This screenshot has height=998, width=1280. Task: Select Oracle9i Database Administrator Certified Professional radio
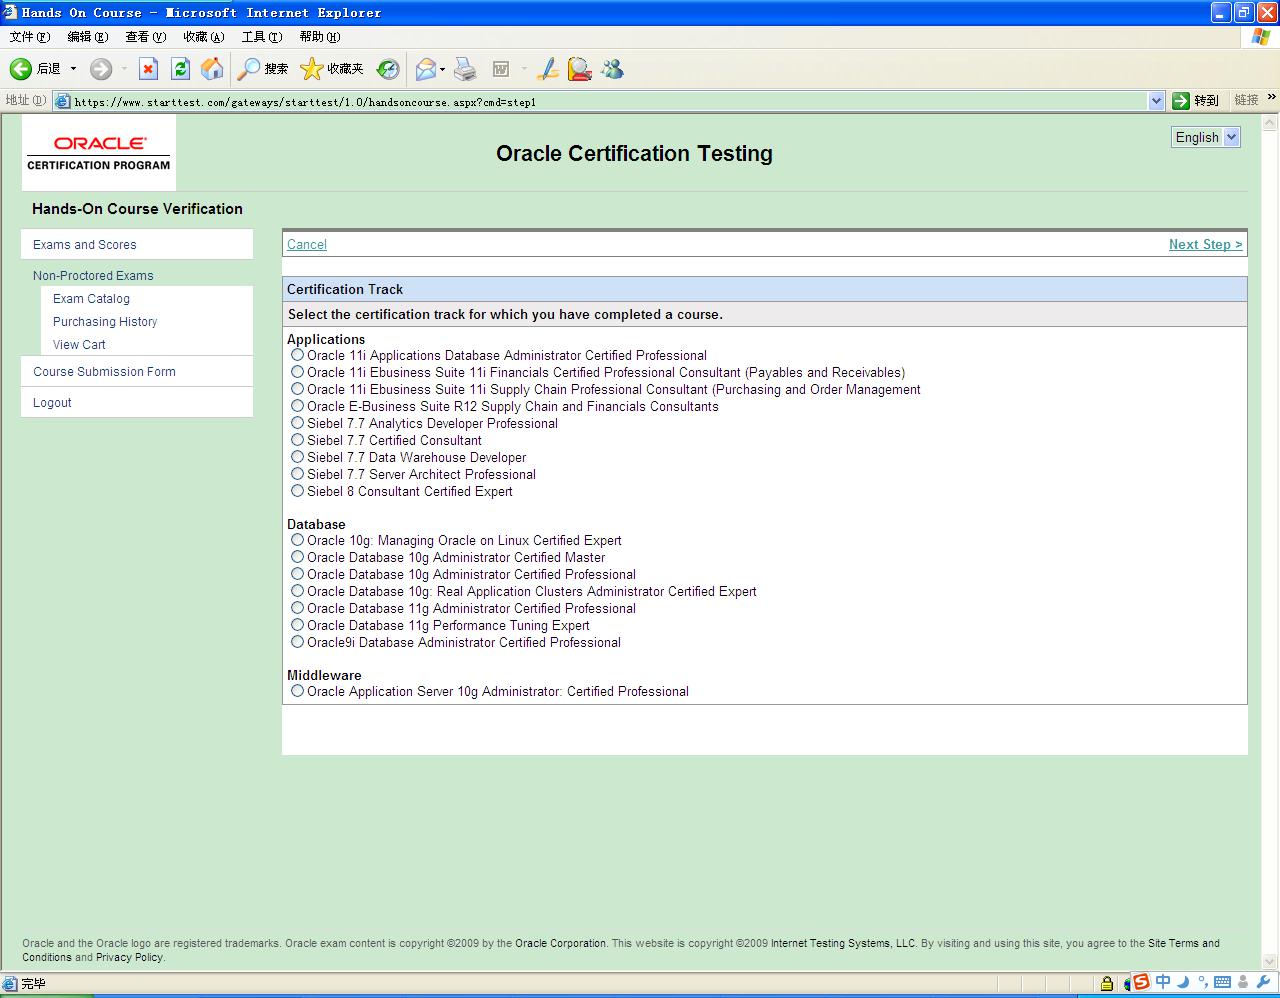click(297, 642)
